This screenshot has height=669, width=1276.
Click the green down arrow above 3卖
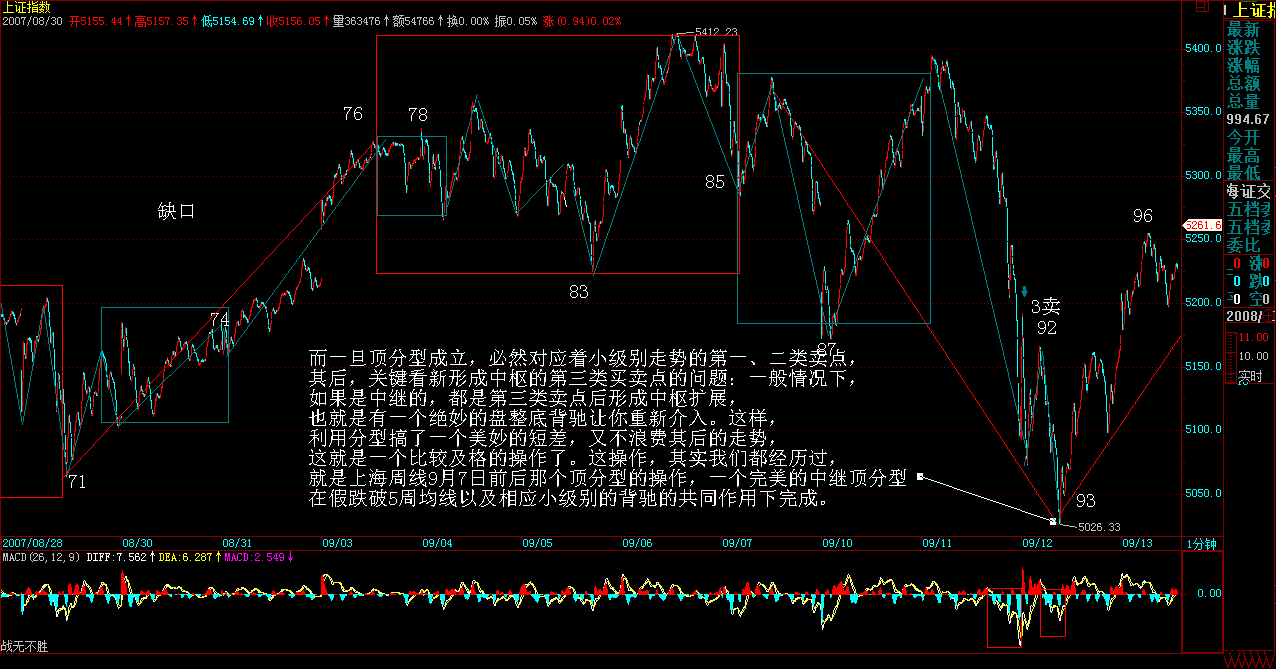click(x=1024, y=291)
